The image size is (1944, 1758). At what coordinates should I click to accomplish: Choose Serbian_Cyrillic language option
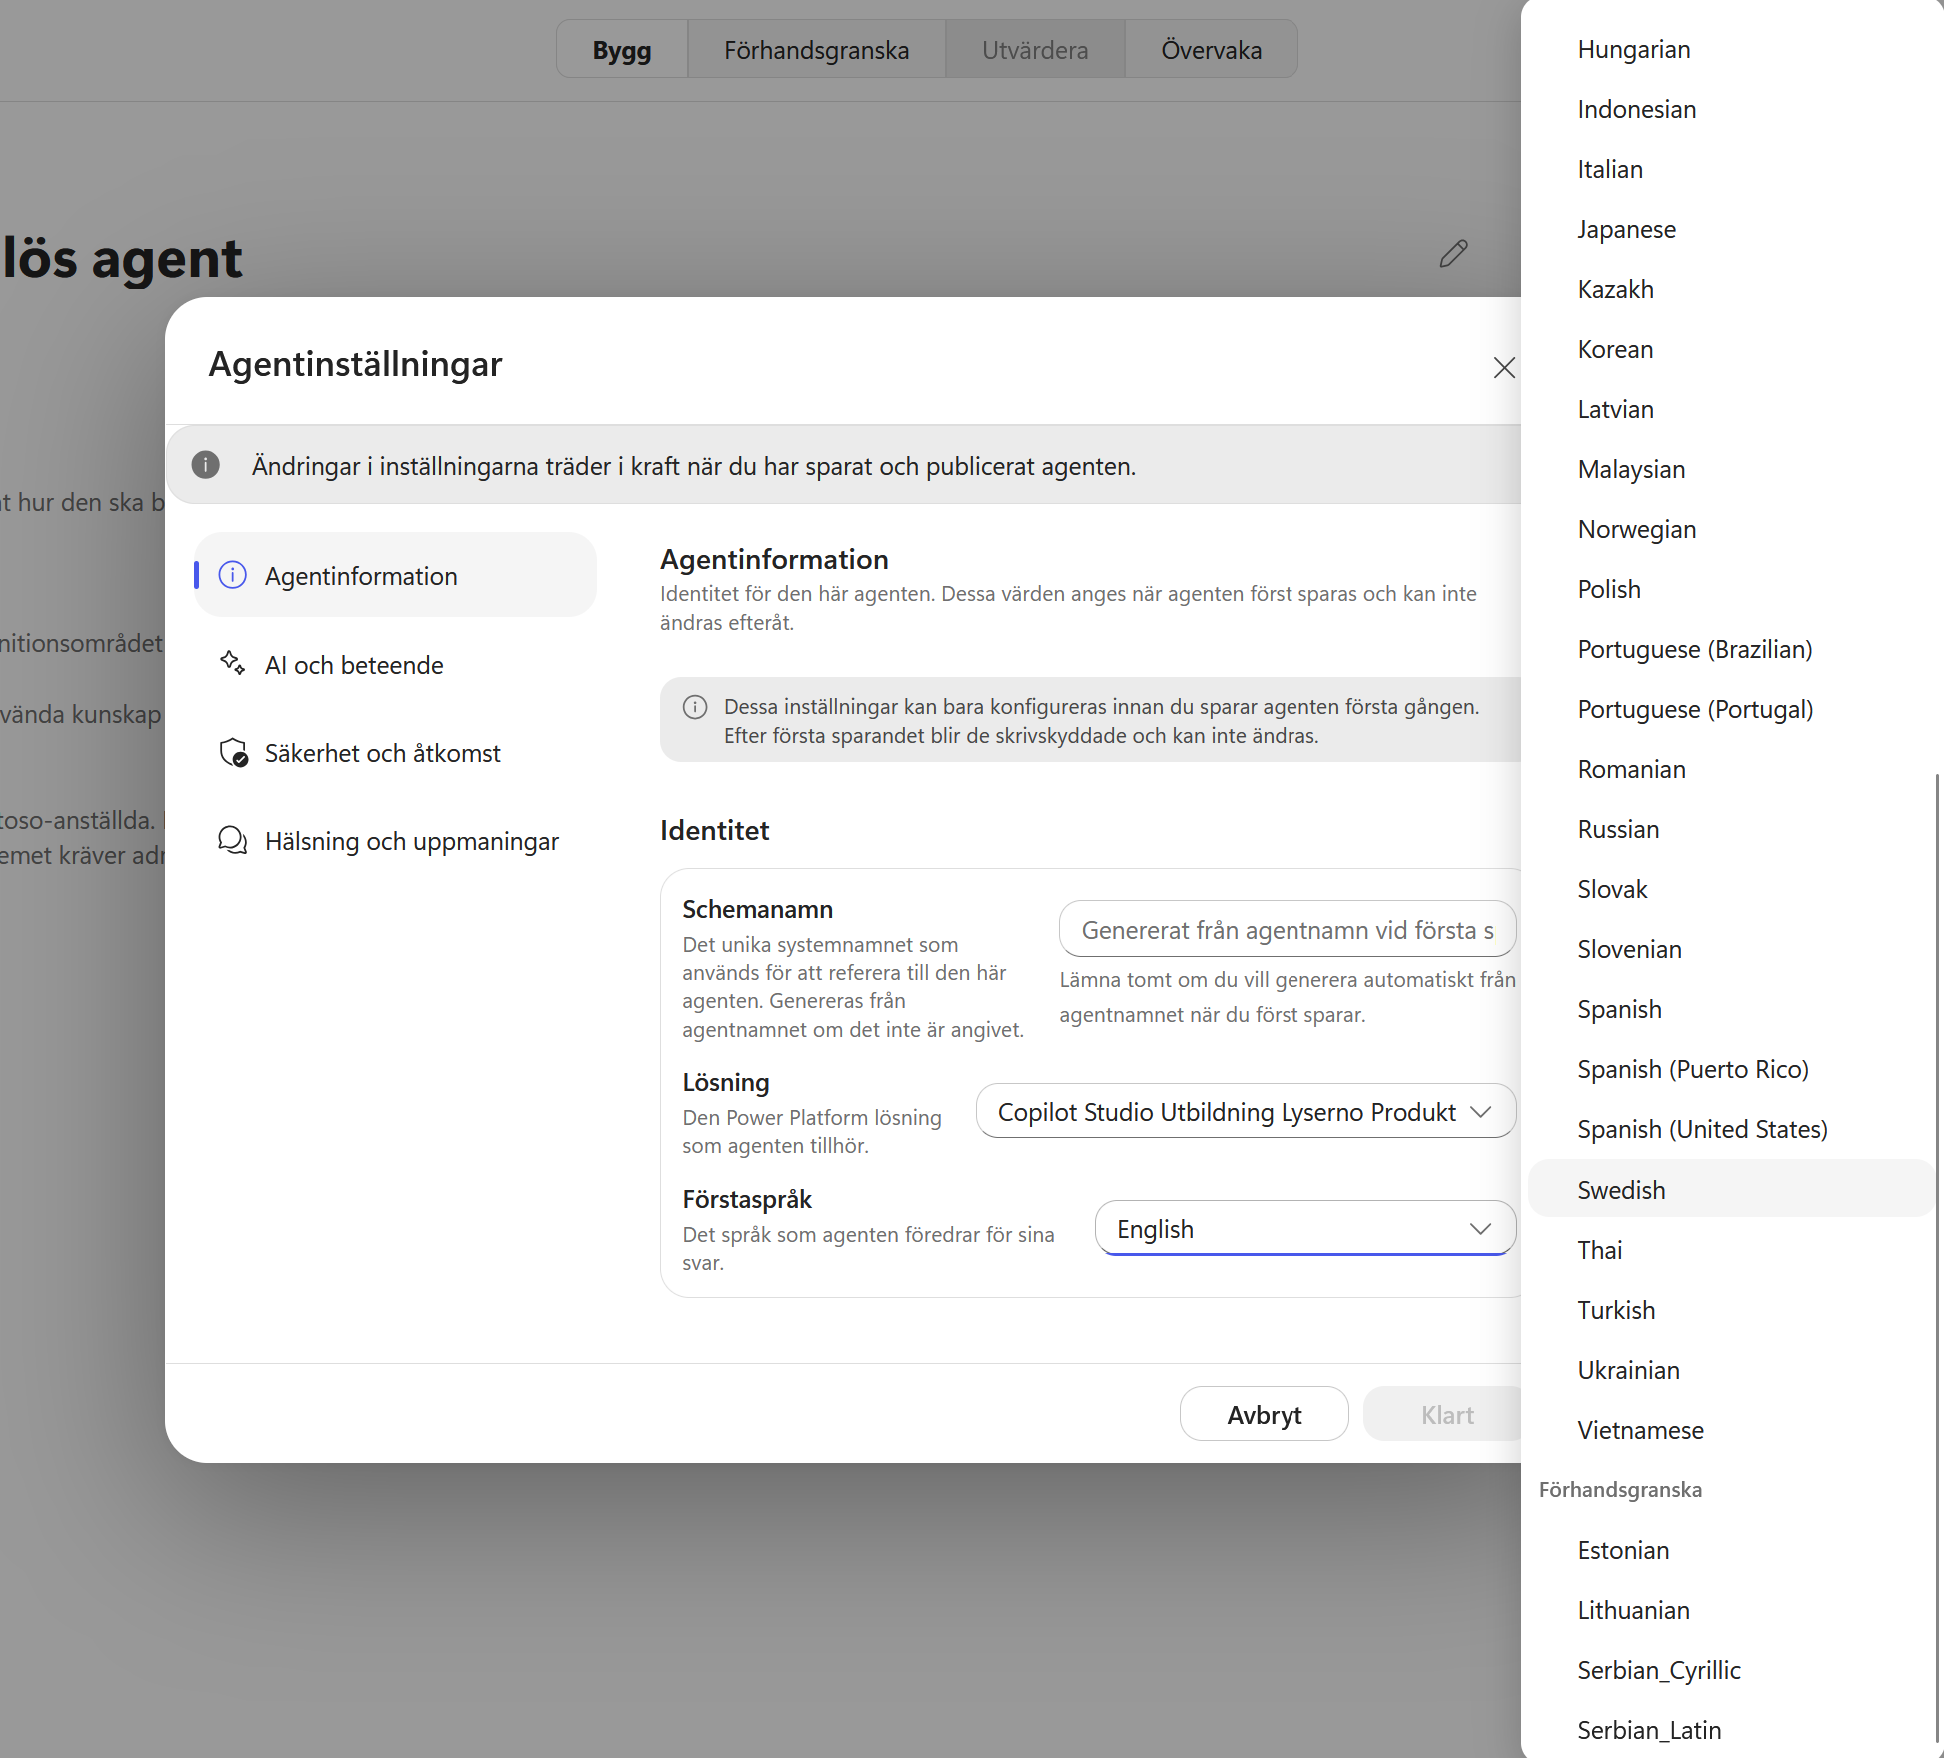[1730, 1670]
